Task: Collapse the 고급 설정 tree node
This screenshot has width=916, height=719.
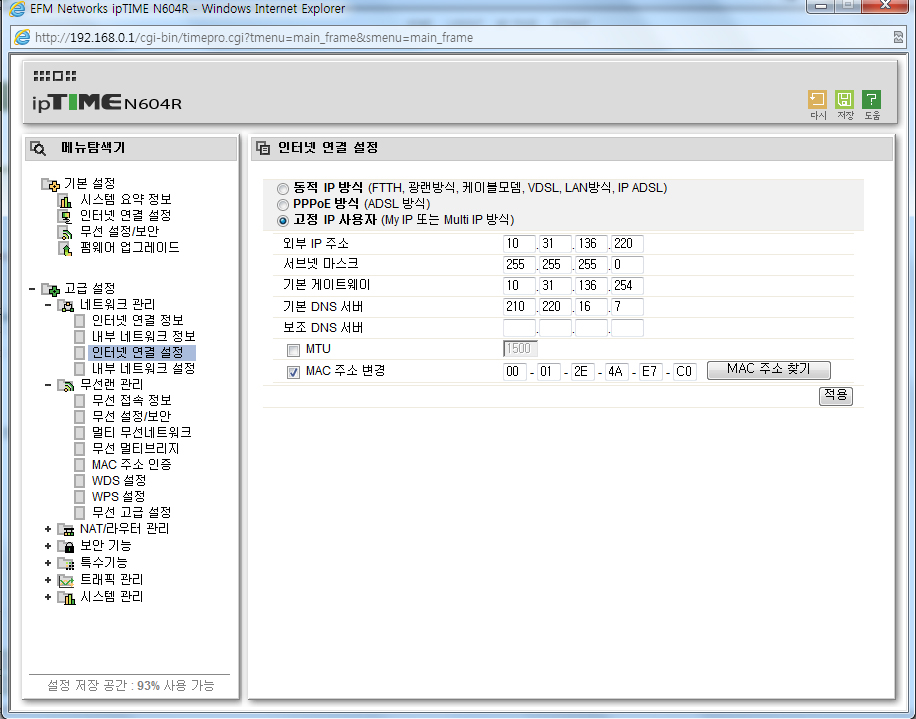Action: (32, 289)
